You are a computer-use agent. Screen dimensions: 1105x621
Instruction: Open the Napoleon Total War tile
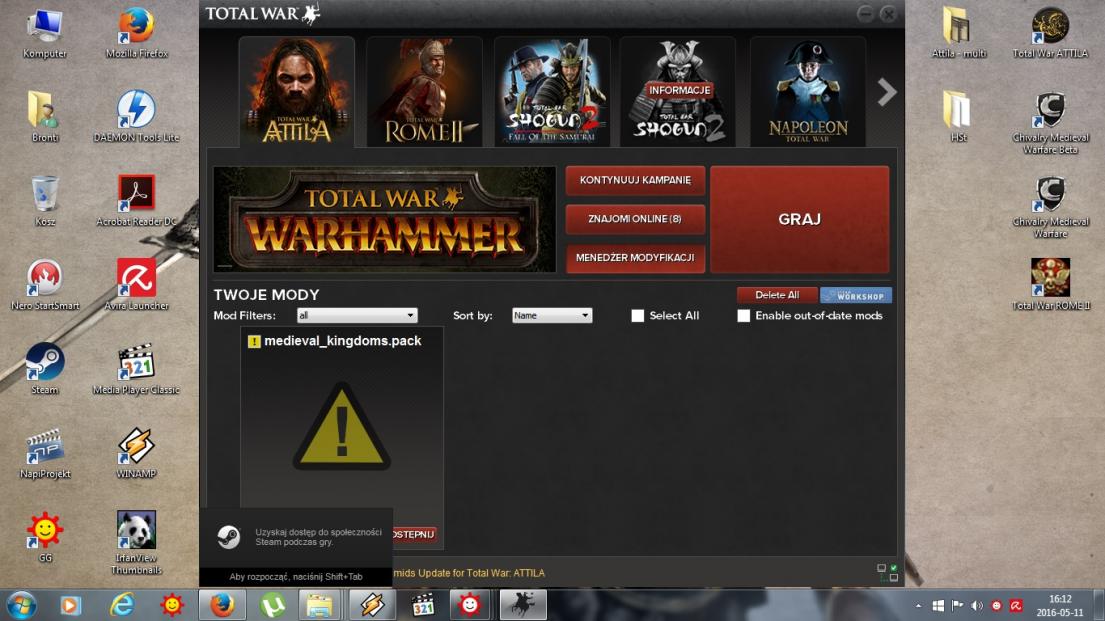coord(807,92)
